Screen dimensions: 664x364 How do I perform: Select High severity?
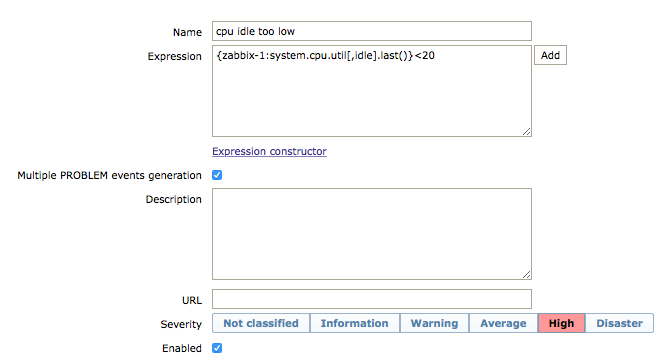[562, 323]
